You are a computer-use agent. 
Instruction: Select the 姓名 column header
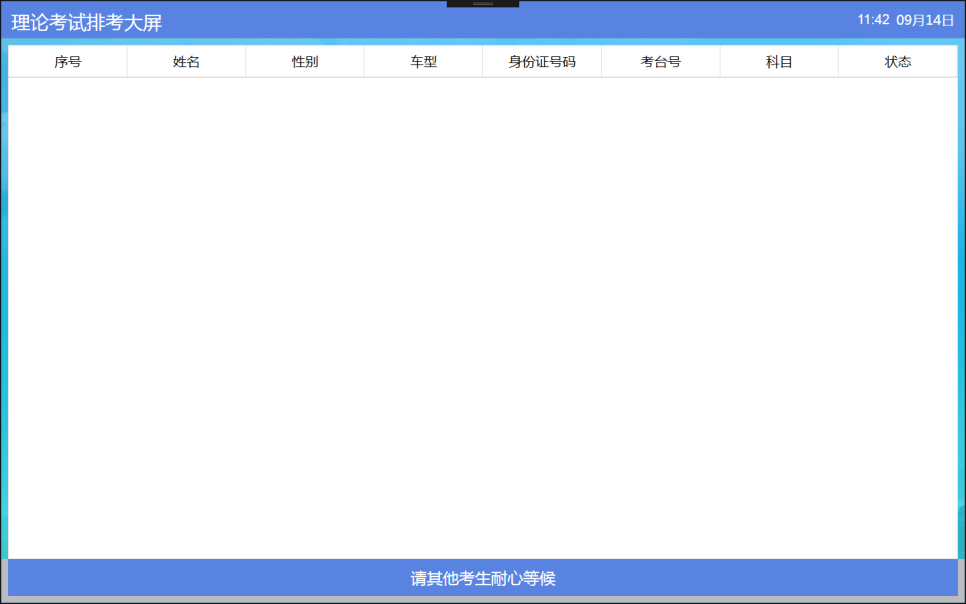tap(186, 62)
